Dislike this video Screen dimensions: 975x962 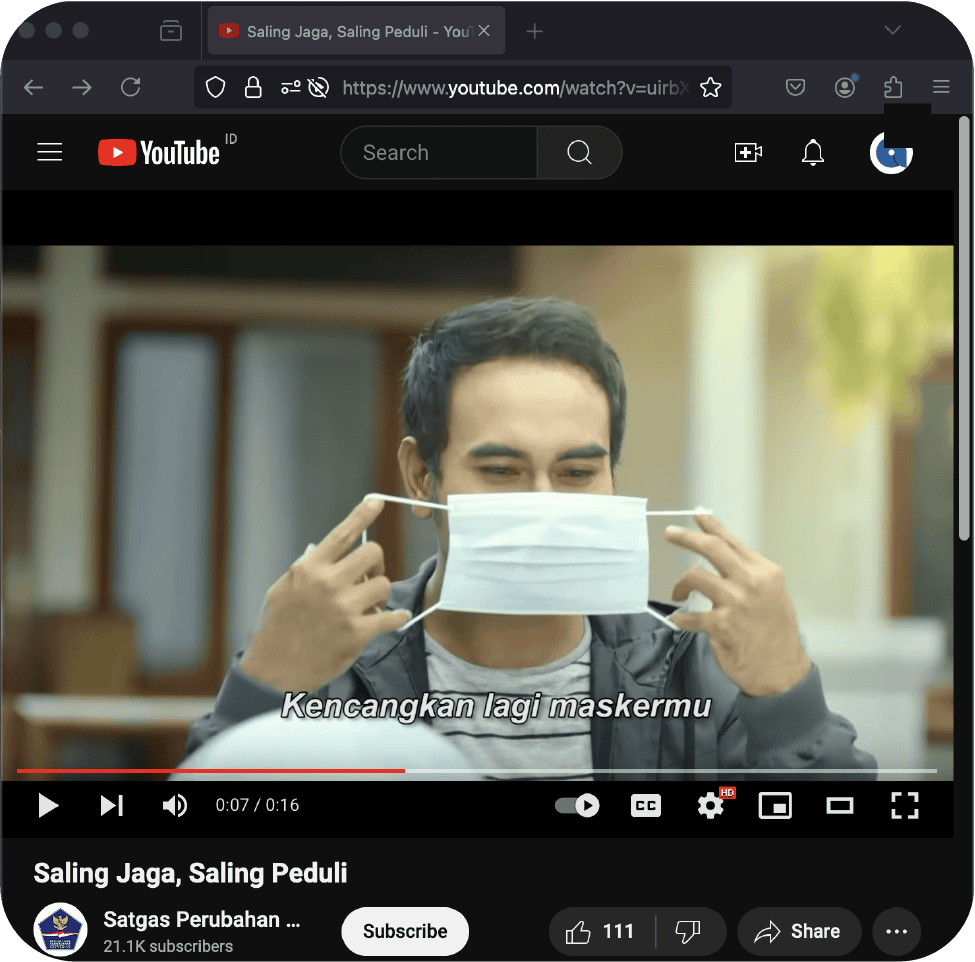[688, 932]
